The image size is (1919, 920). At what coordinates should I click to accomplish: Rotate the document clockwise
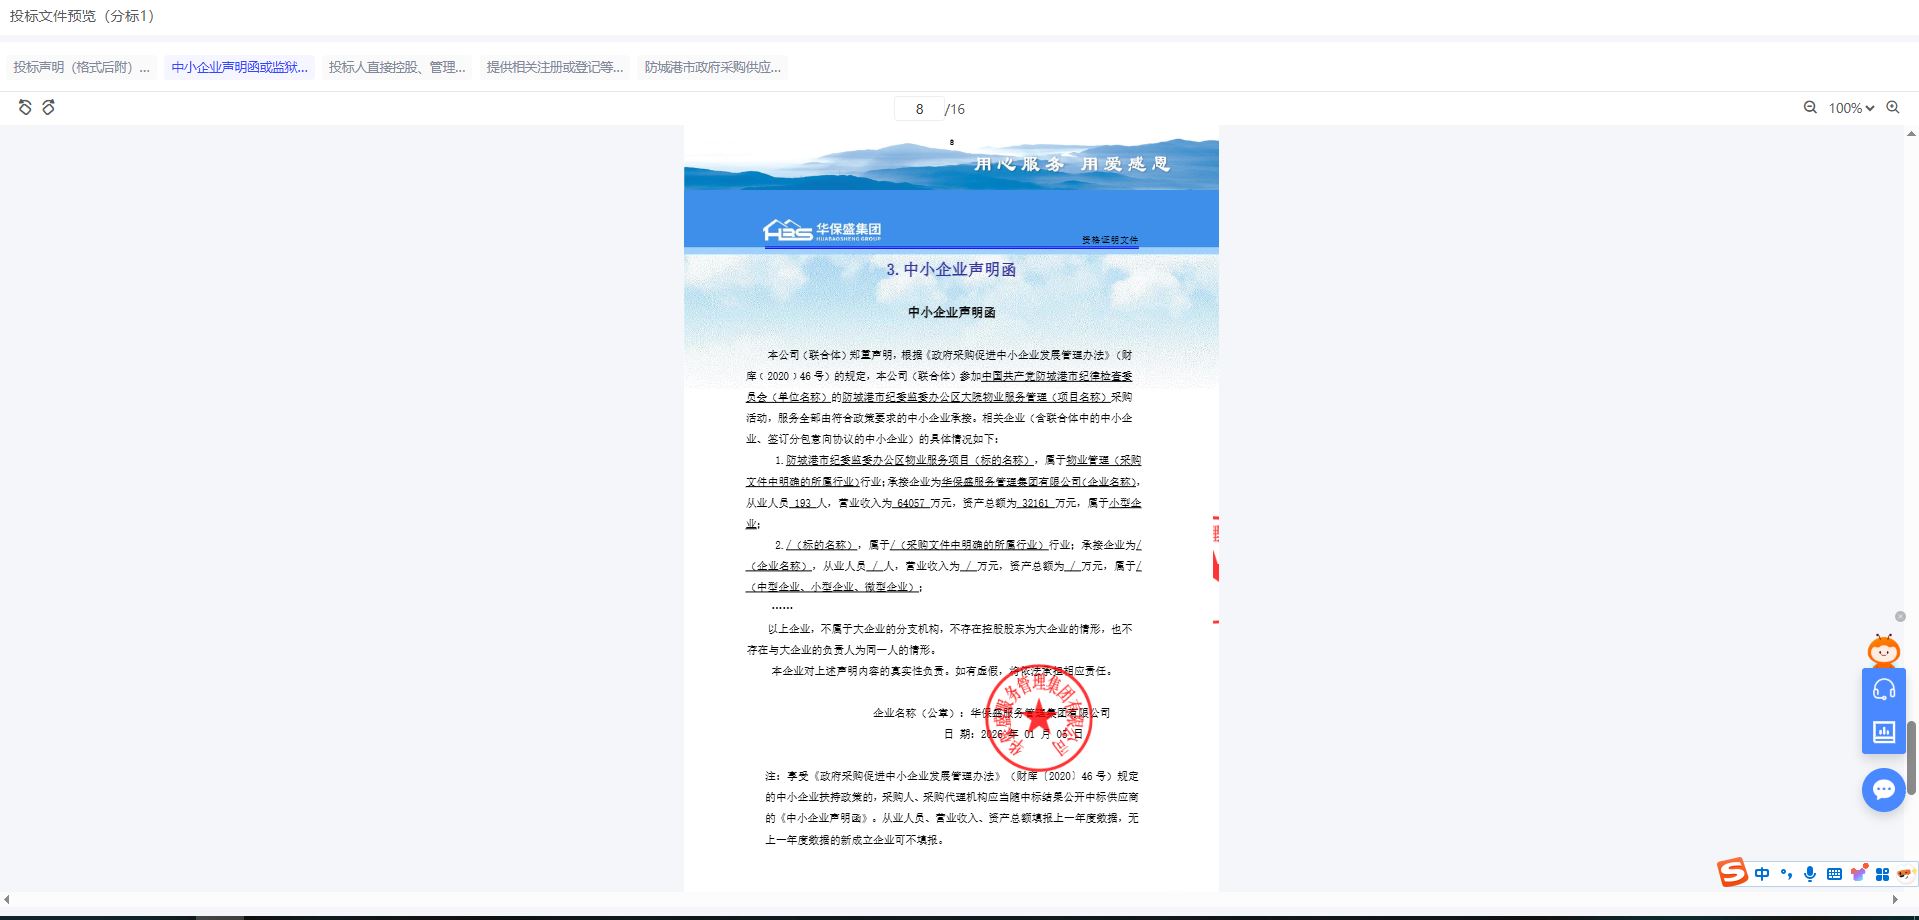coord(48,107)
